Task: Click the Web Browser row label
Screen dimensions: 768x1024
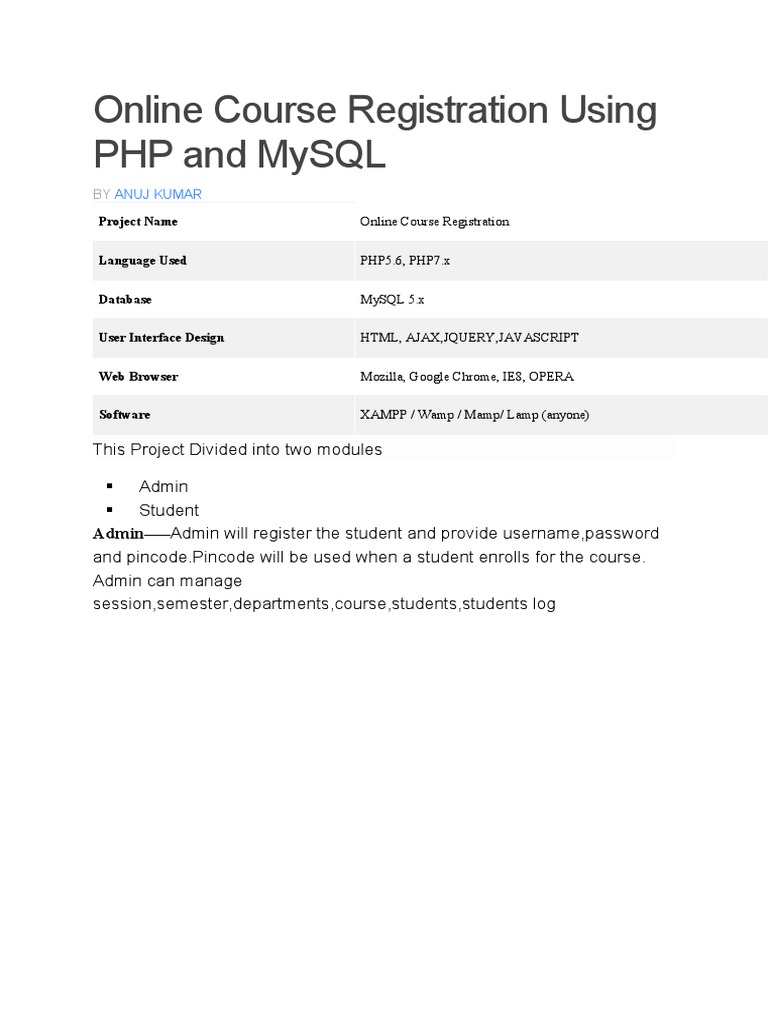Action: [138, 376]
